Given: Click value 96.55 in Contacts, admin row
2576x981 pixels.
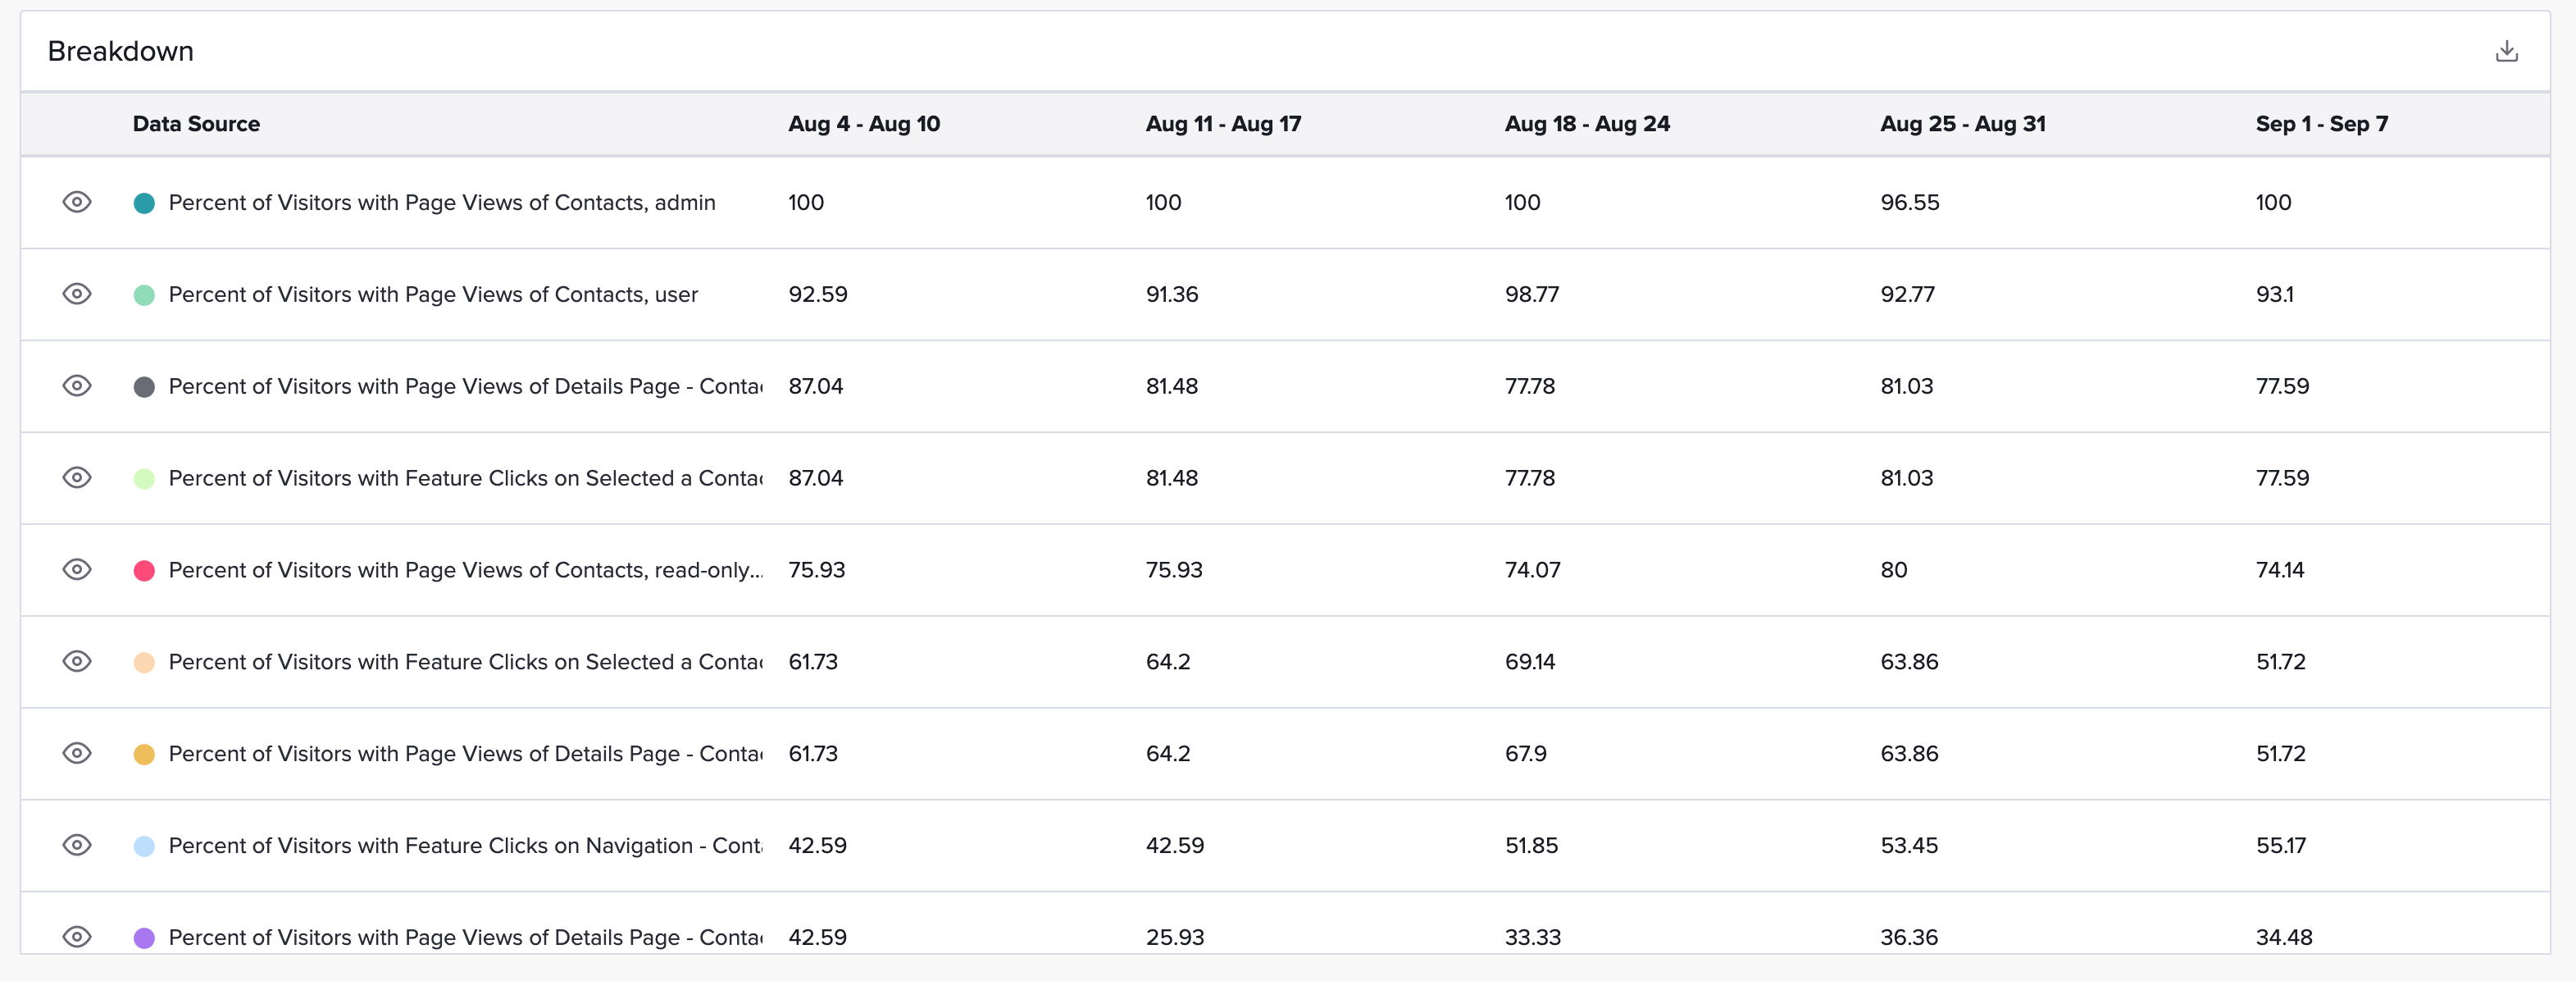Looking at the screenshot, I should coord(1909,203).
